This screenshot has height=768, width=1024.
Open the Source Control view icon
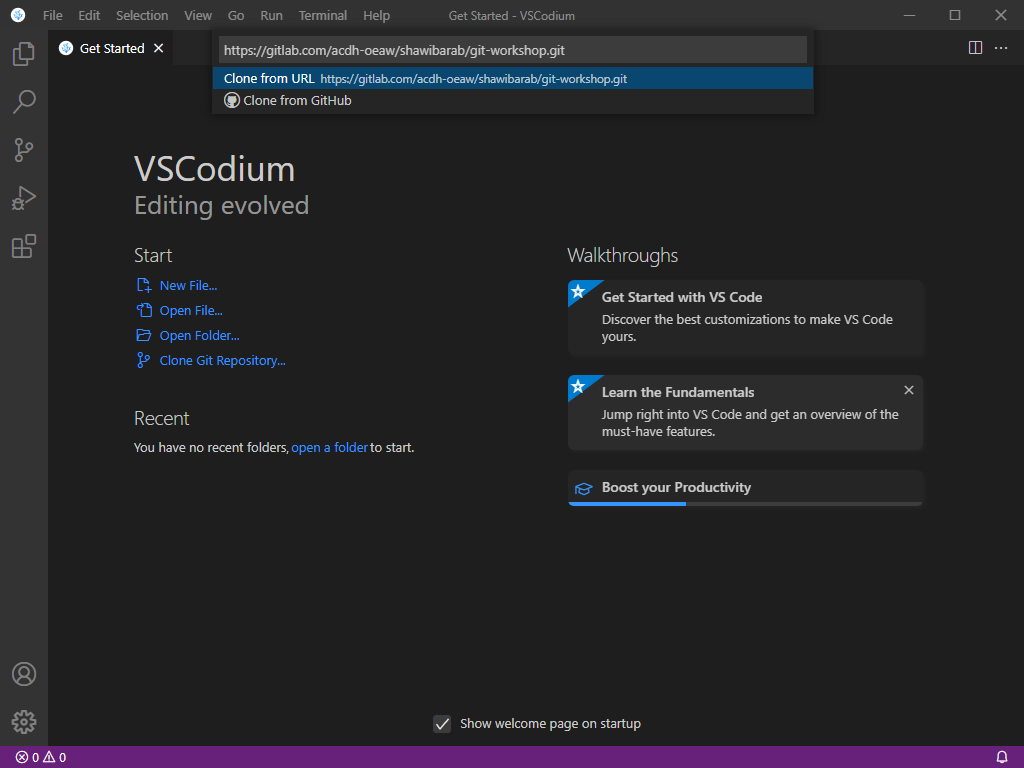24,150
